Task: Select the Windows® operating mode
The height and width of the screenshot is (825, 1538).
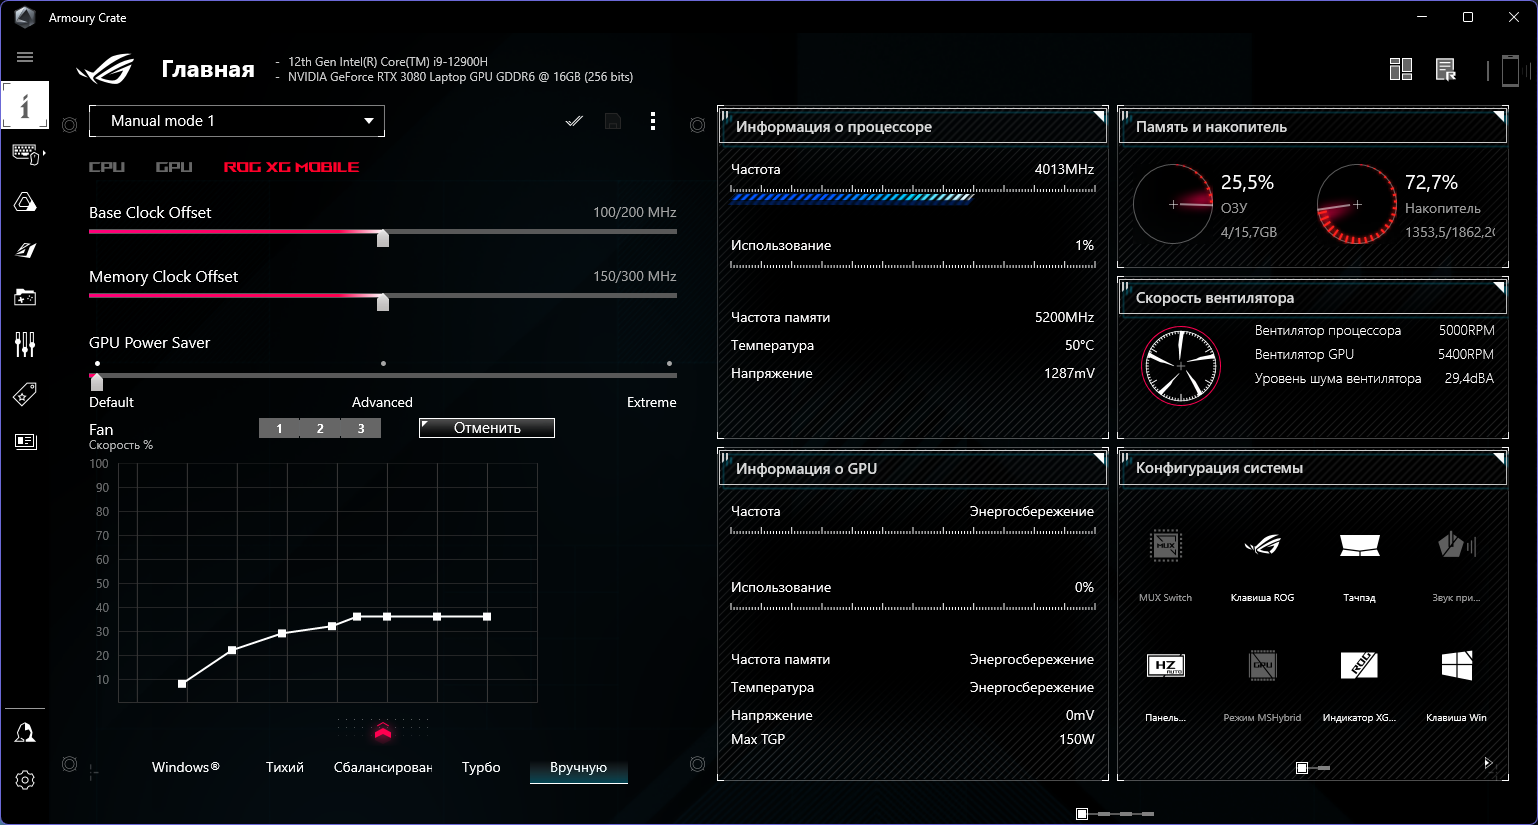Action: tap(186, 767)
